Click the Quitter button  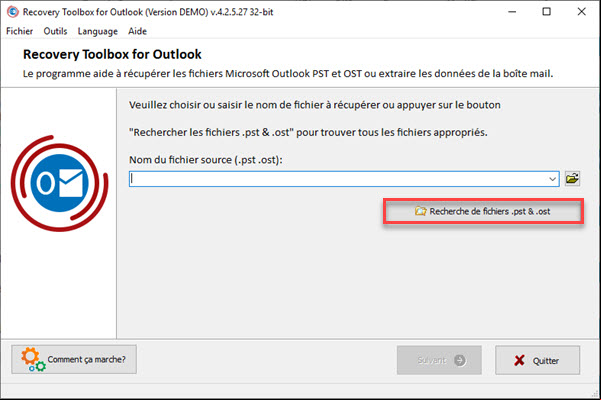point(537,360)
